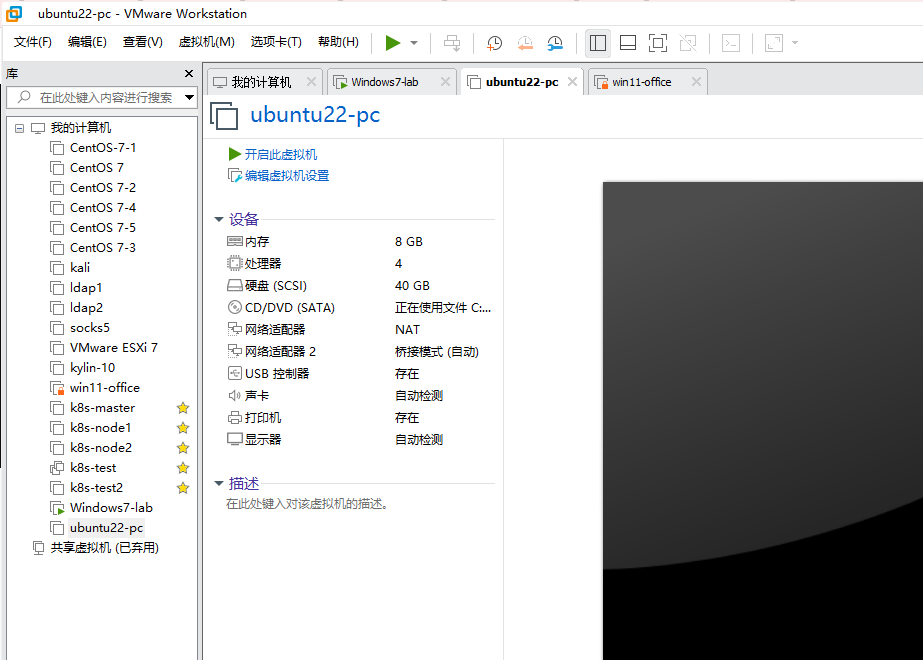Select 共享虚拟机 (已弃用) node
The height and width of the screenshot is (660, 923).
coord(105,548)
